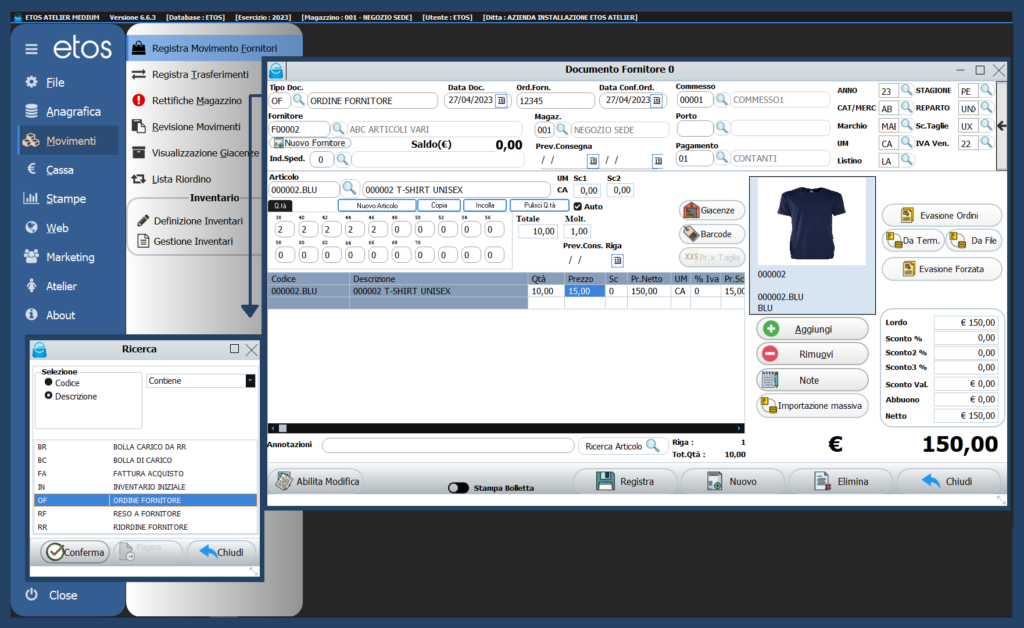Click the red Rimuovi button
The image size is (1024, 628).
tap(812, 354)
